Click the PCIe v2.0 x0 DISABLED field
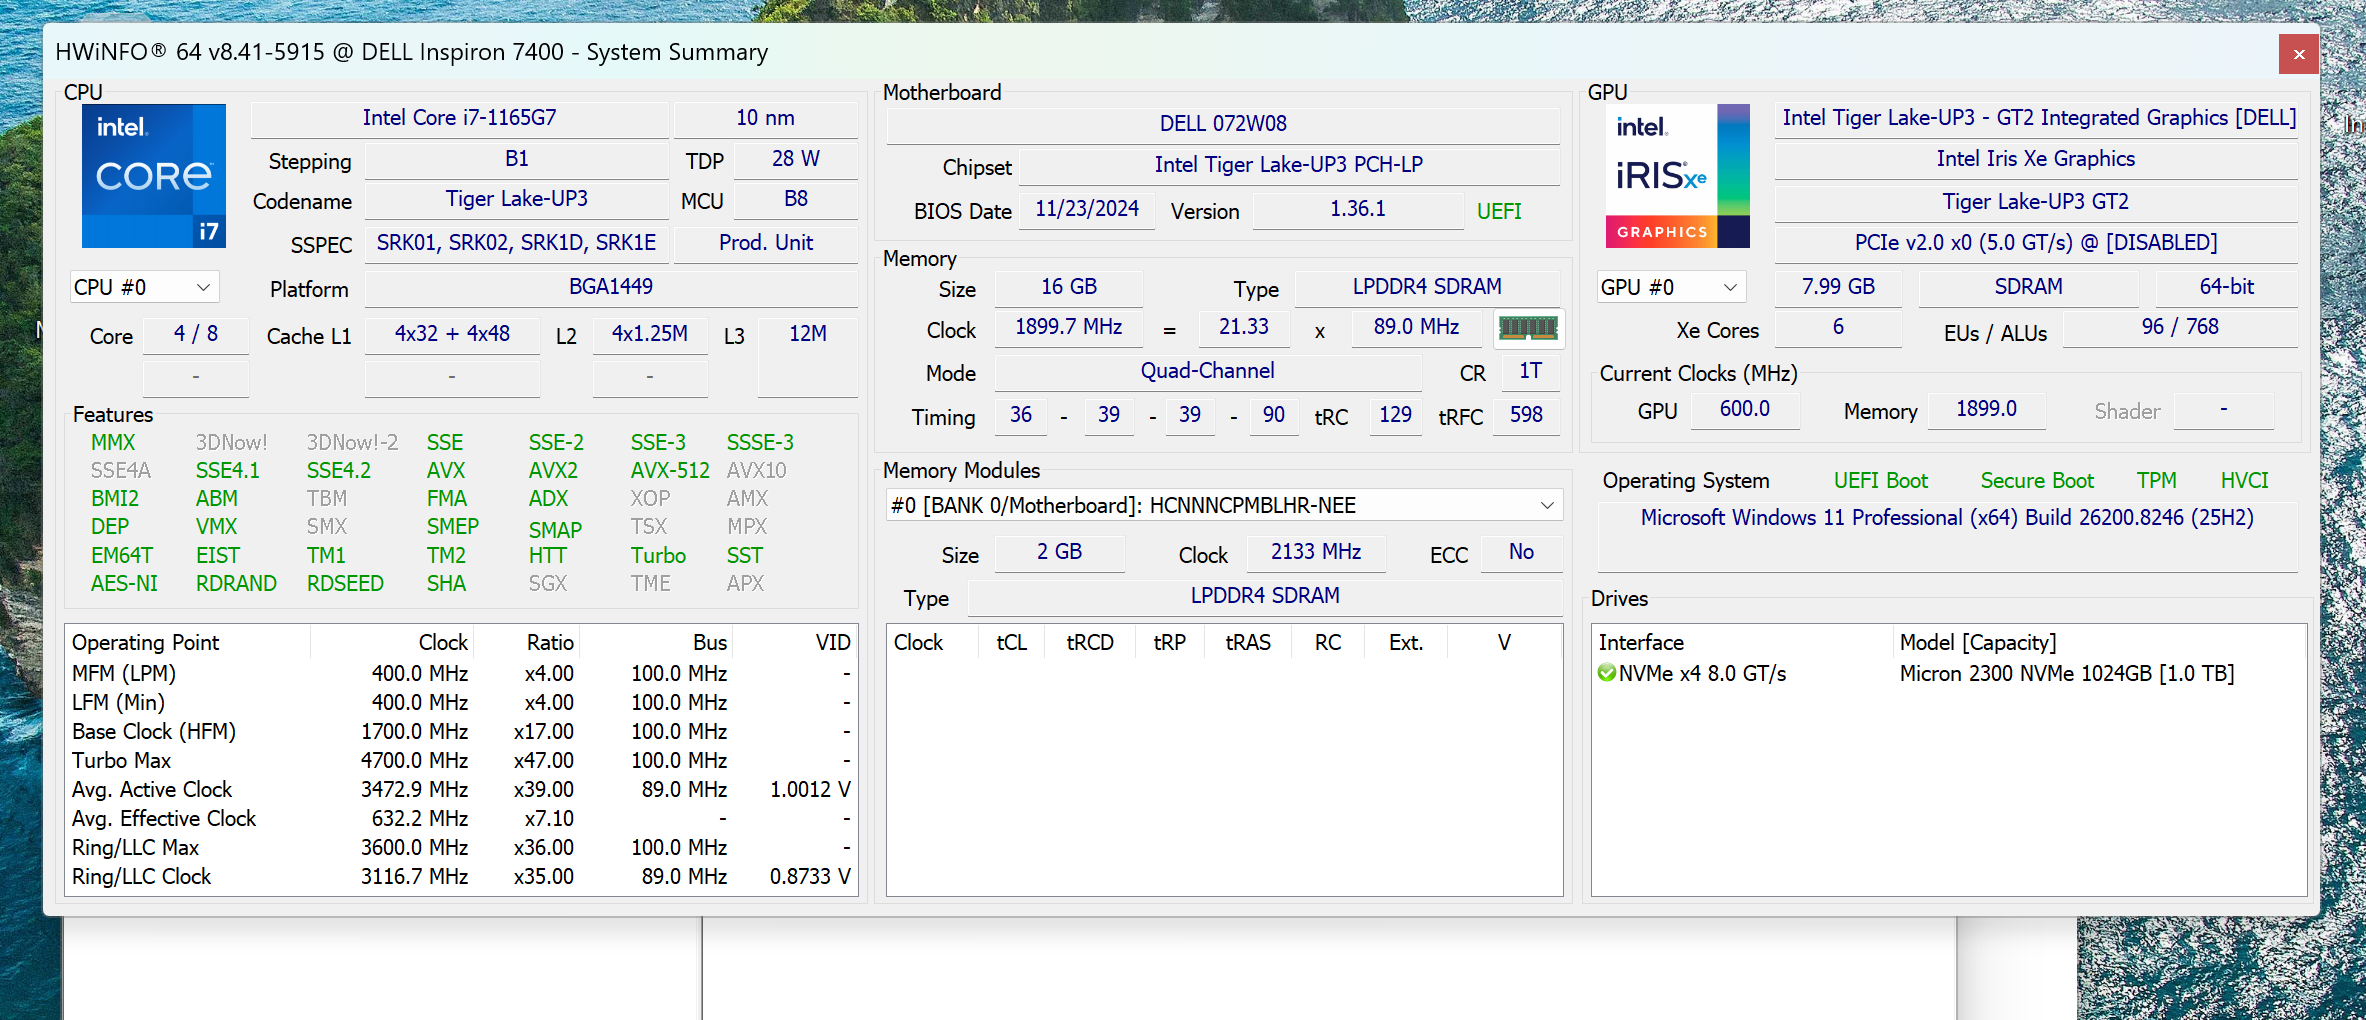Screen dimensions: 2366x1020 pos(2035,243)
